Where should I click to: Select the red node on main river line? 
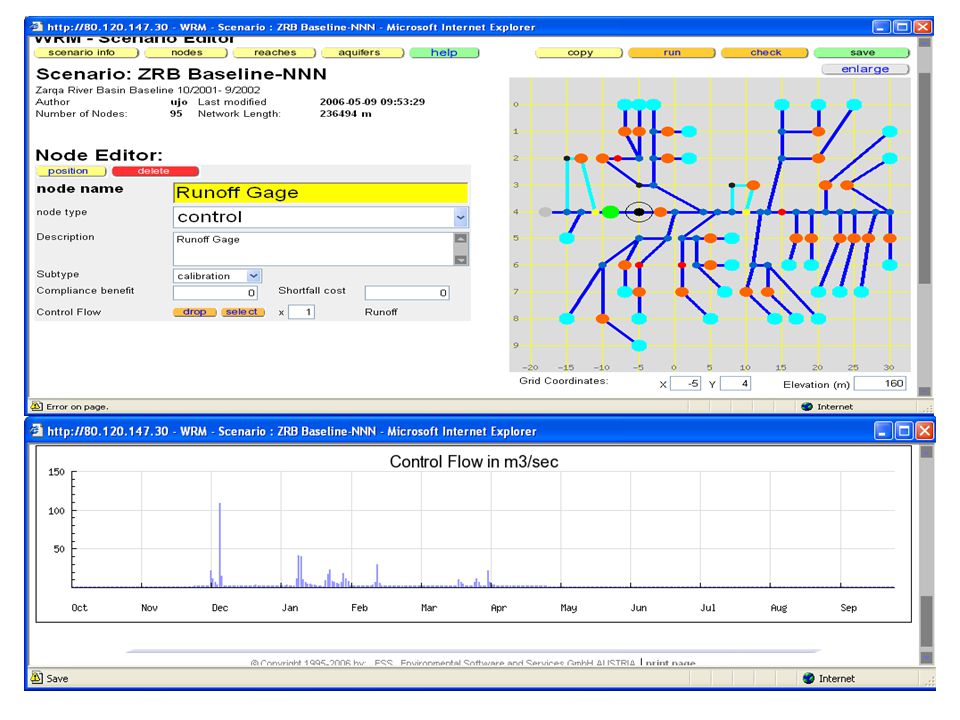[782, 212]
